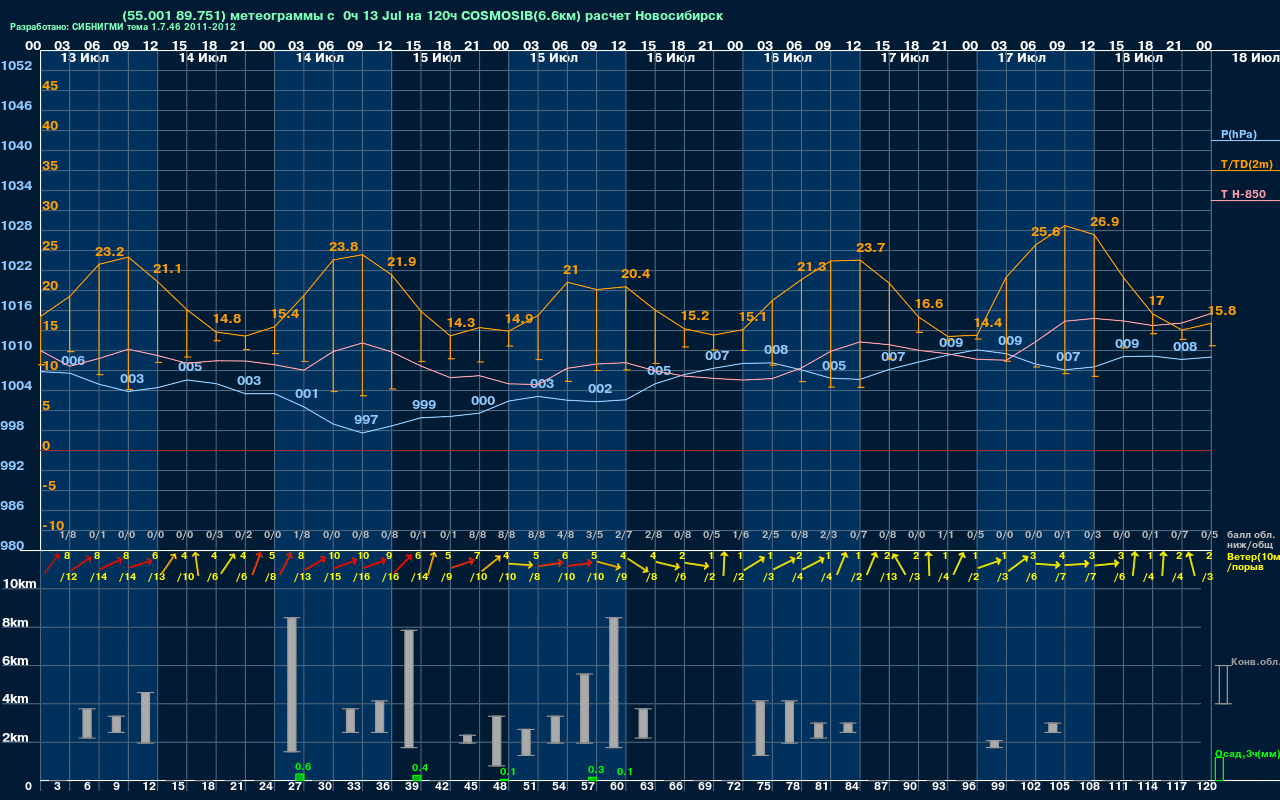Click the 'балл обл. ниж/общ' legend label
The height and width of the screenshot is (800, 1280).
[1252, 540]
